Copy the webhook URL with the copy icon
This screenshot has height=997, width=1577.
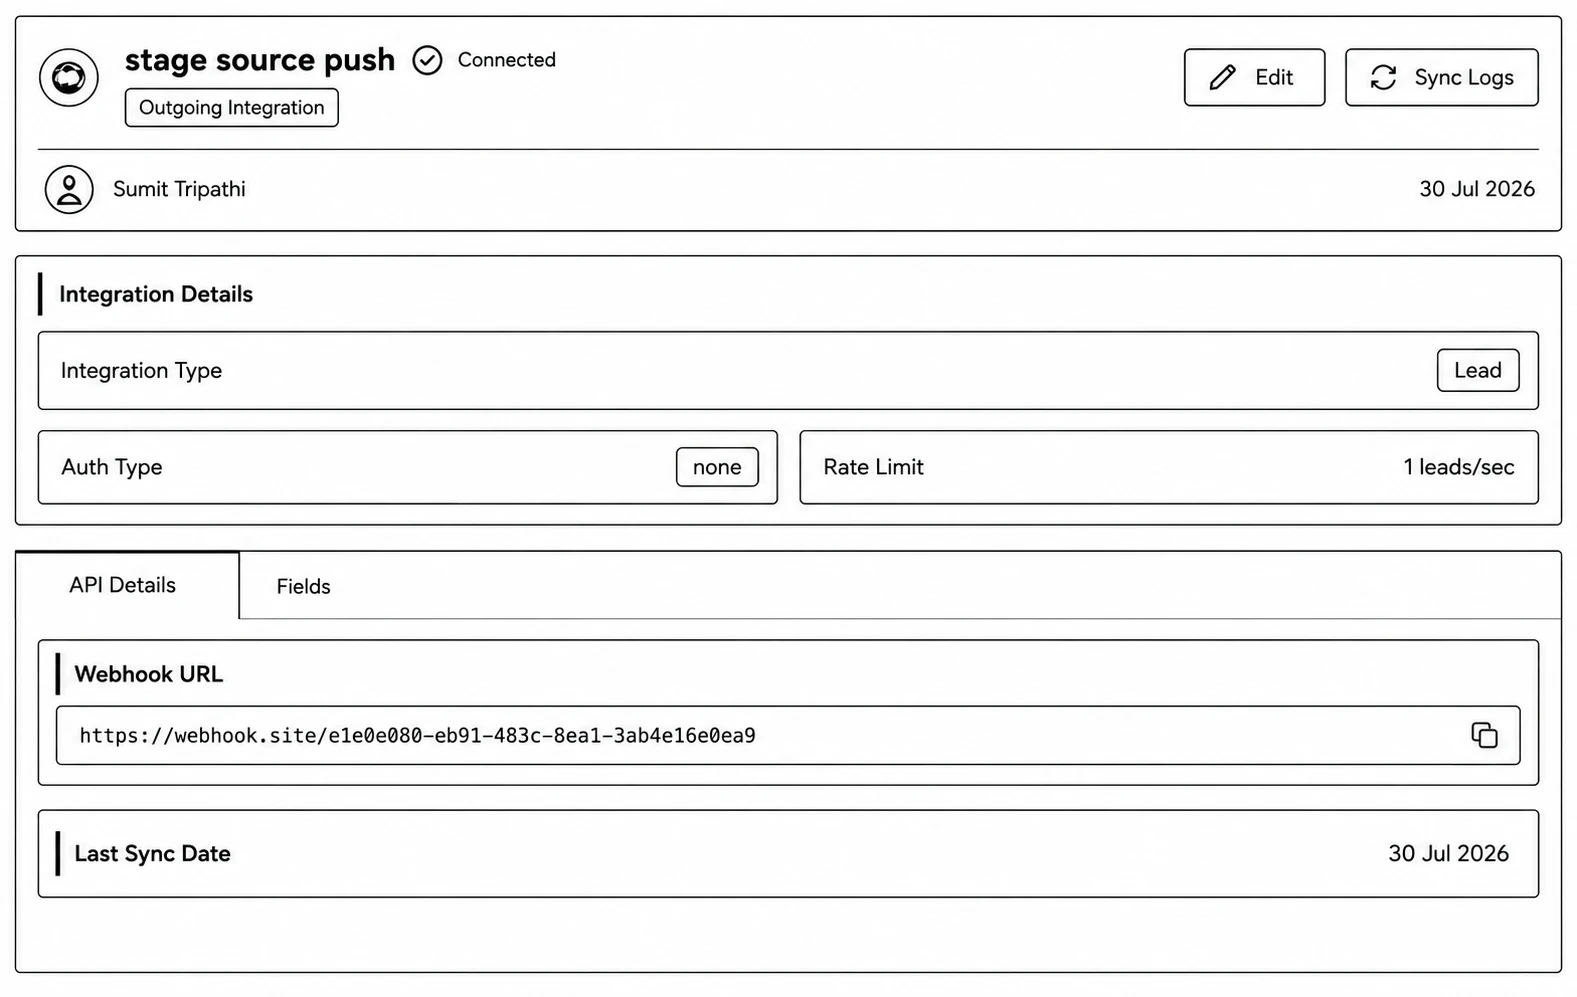[x=1484, y=735]
